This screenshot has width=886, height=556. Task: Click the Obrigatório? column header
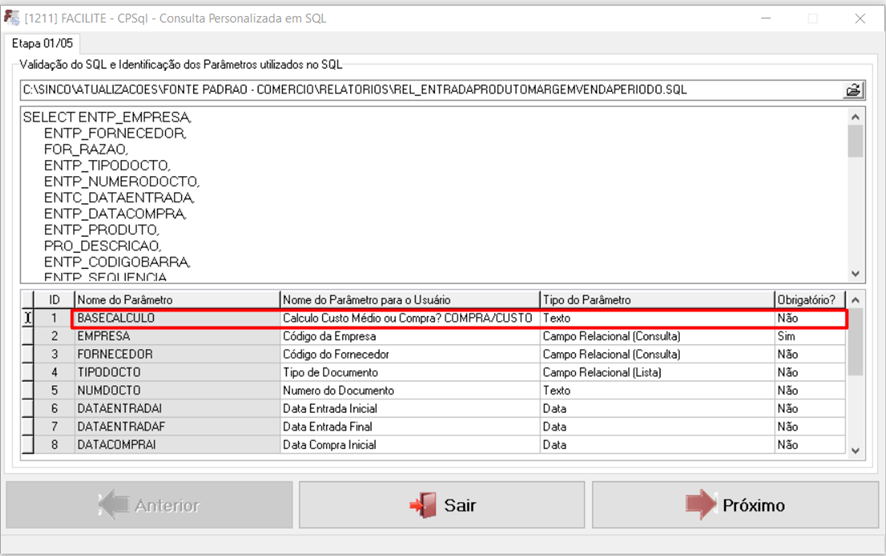coord(809,299)
